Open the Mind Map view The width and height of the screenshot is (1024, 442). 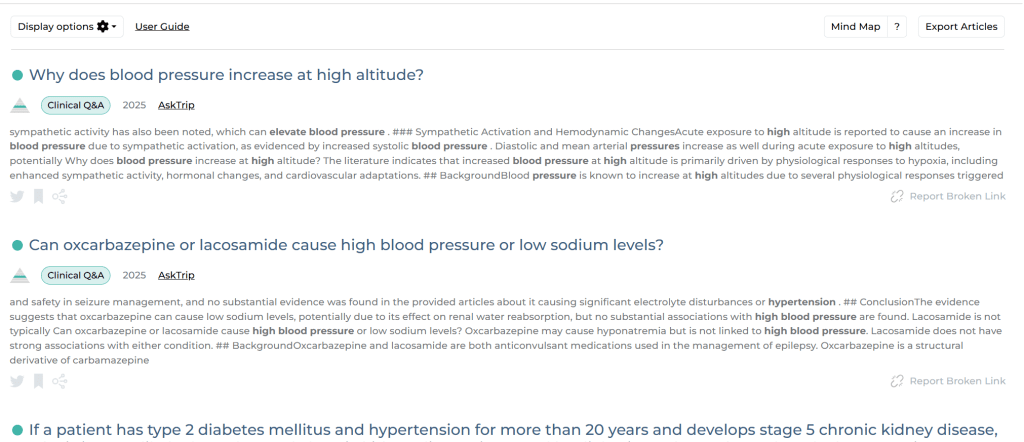pyautogui.click(x=855, y=27)
